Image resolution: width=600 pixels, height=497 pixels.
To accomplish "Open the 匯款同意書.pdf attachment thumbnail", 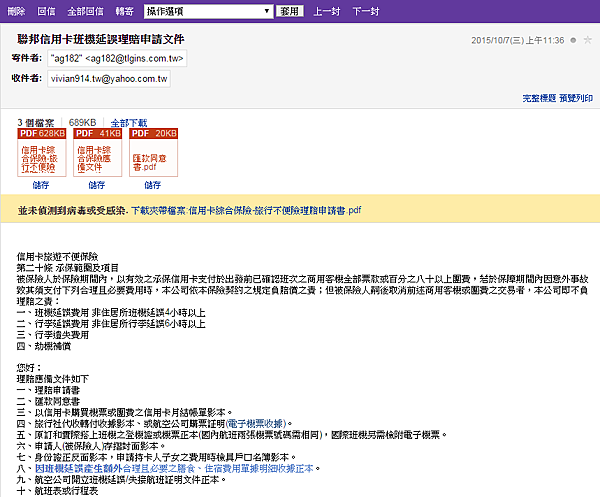I will (153, 152).
